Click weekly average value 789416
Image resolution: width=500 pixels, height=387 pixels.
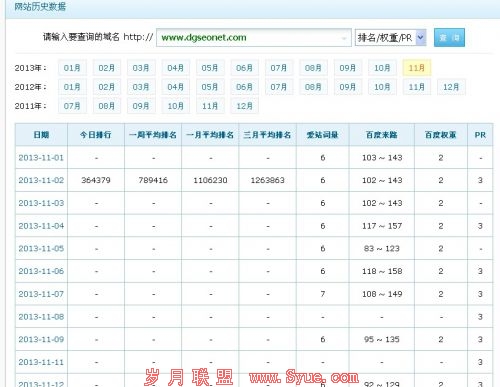pyautogui.click(x=153, y=180)
